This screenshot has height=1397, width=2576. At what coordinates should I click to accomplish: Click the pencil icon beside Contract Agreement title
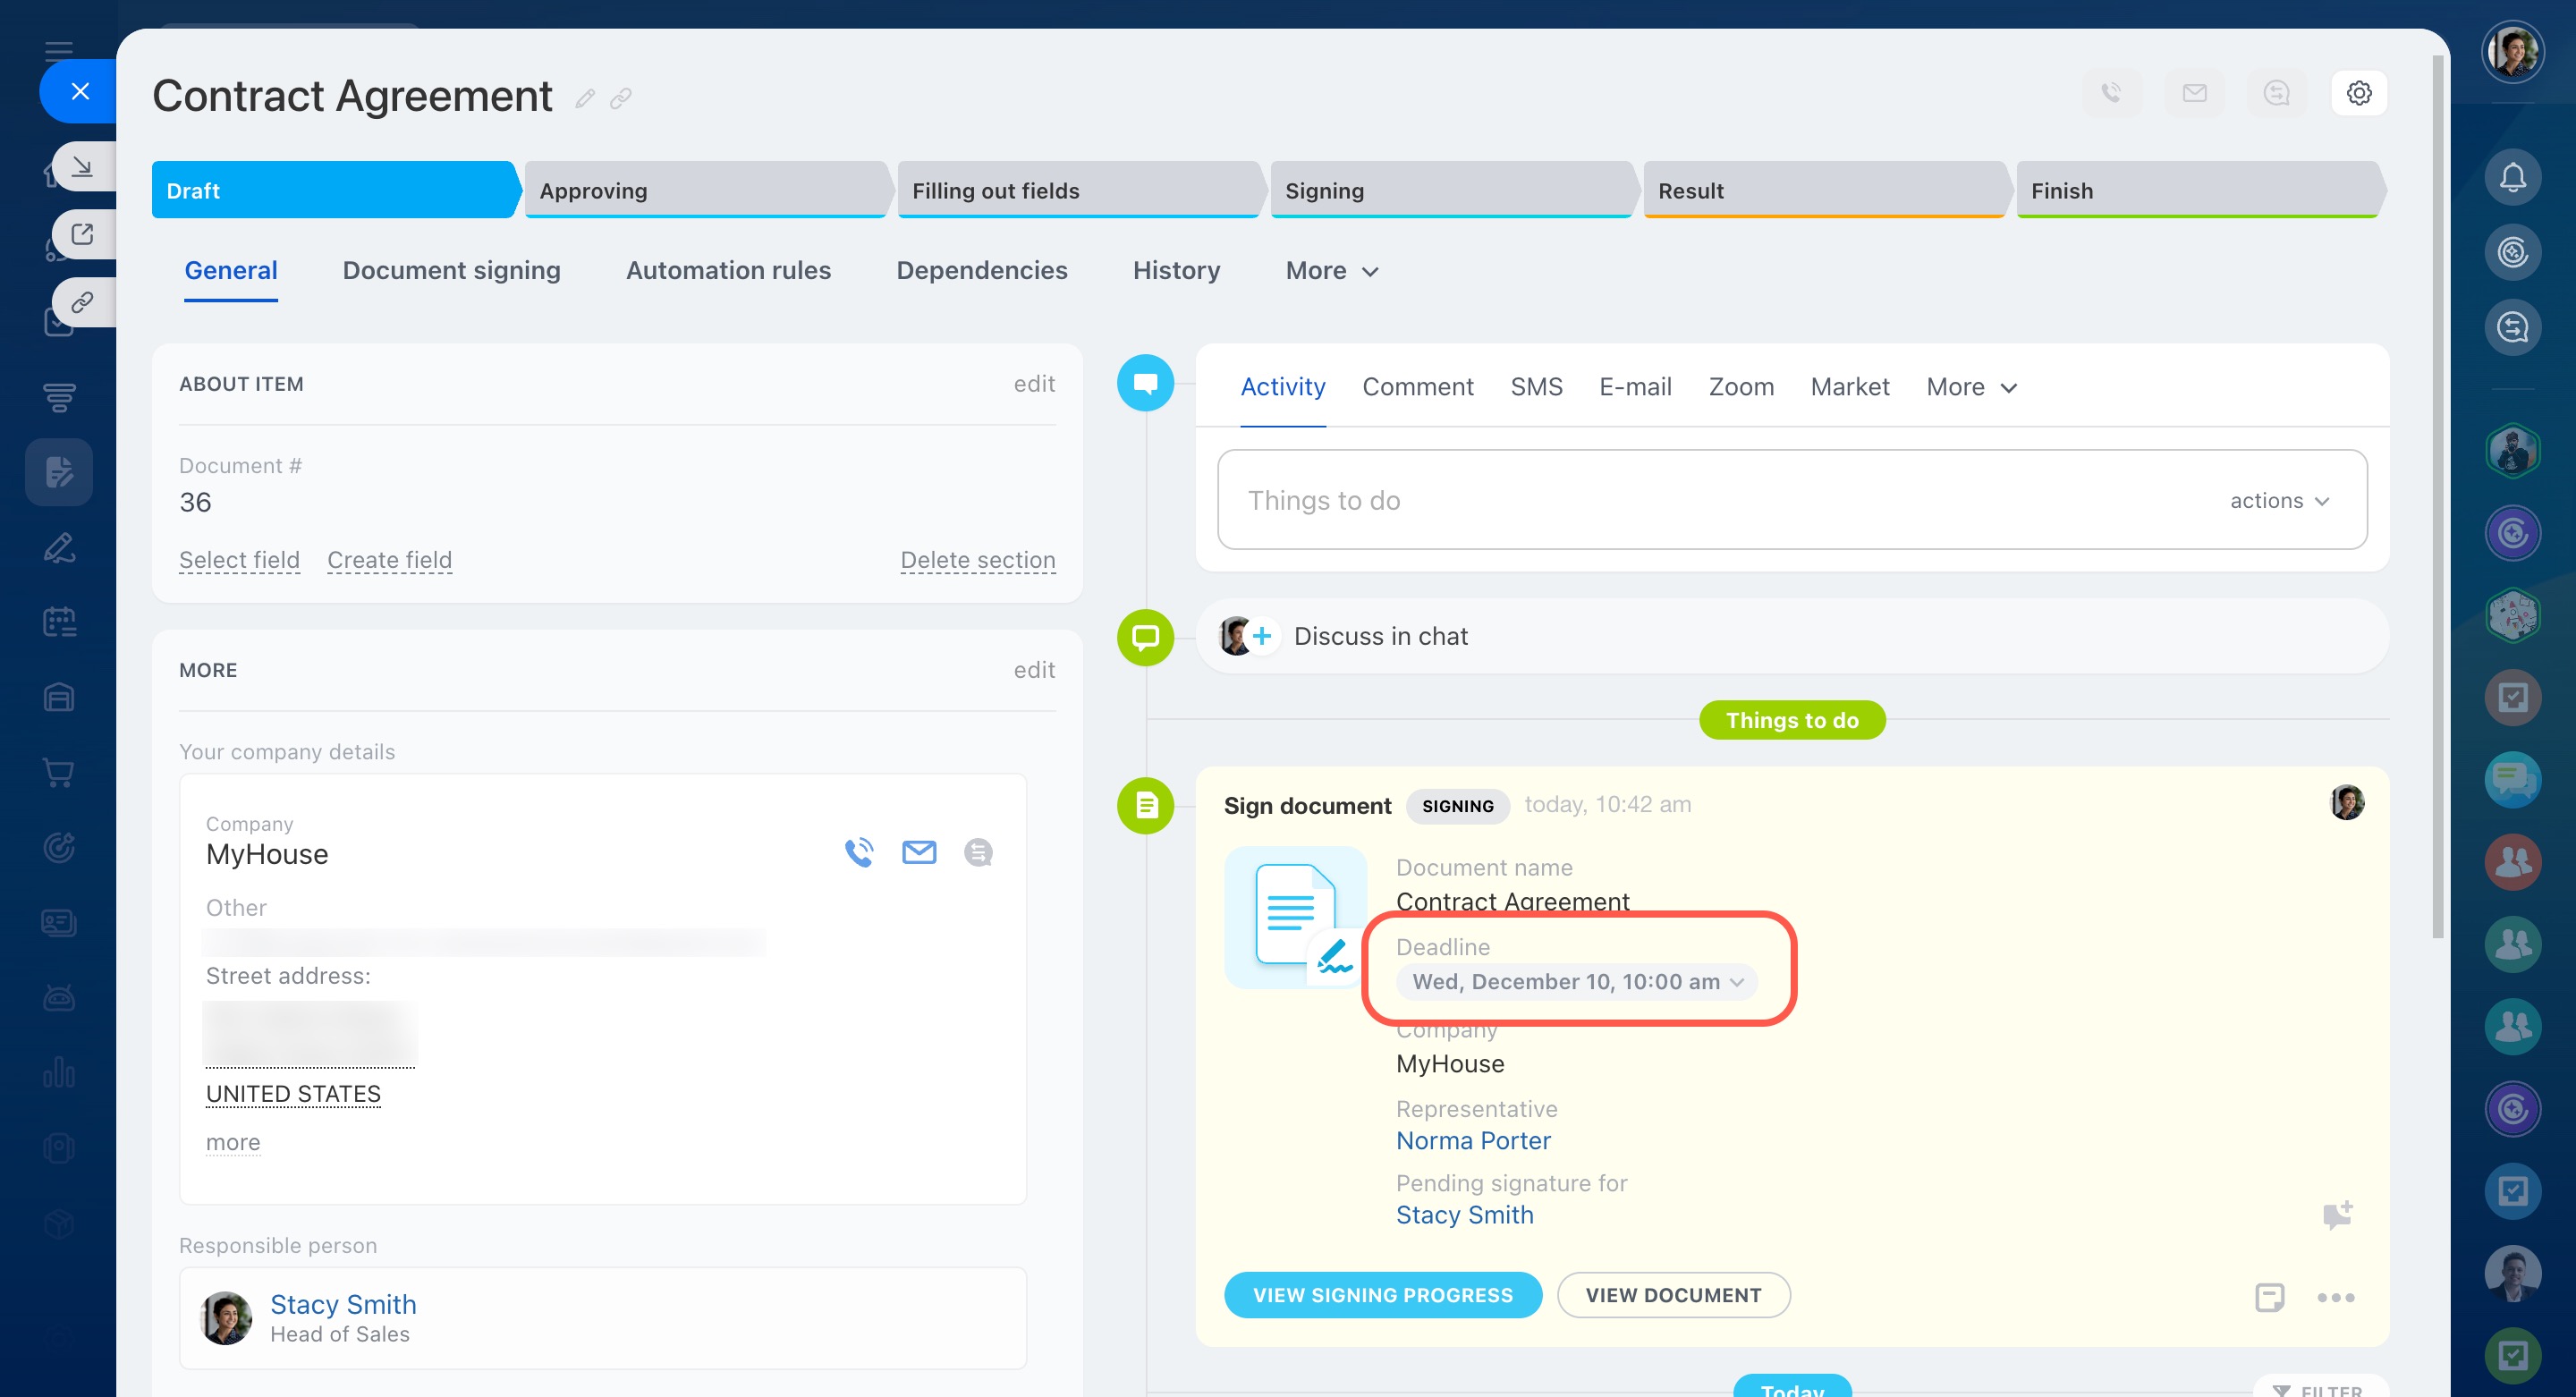585,98
